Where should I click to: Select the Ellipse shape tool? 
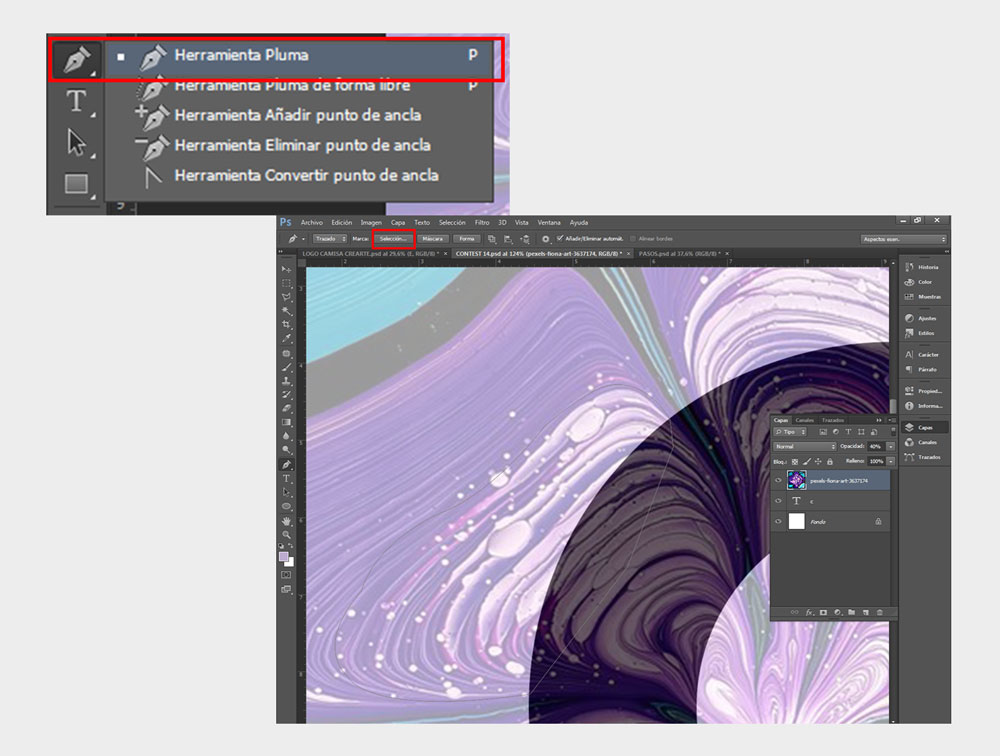(x=286, y=507)
